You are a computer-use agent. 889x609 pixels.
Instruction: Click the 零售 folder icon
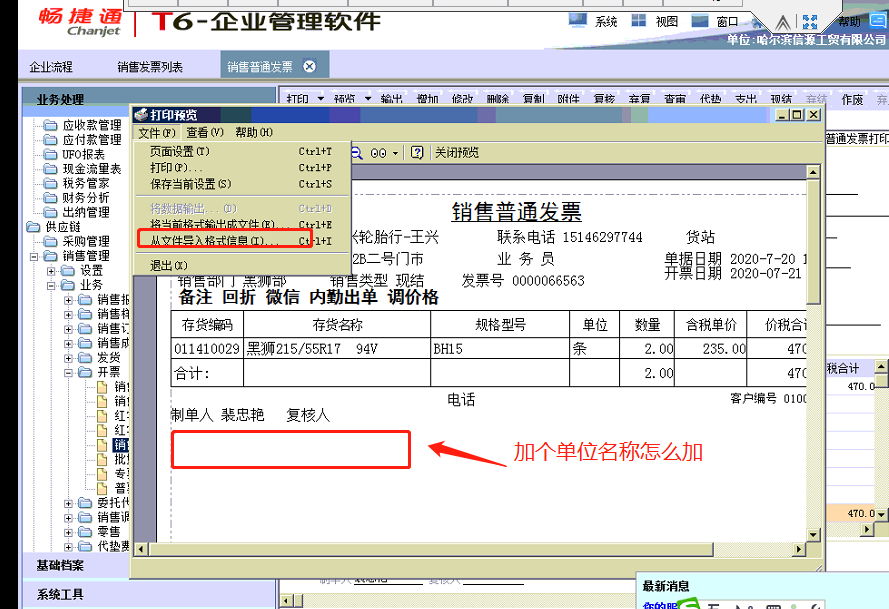pos(85,532)
